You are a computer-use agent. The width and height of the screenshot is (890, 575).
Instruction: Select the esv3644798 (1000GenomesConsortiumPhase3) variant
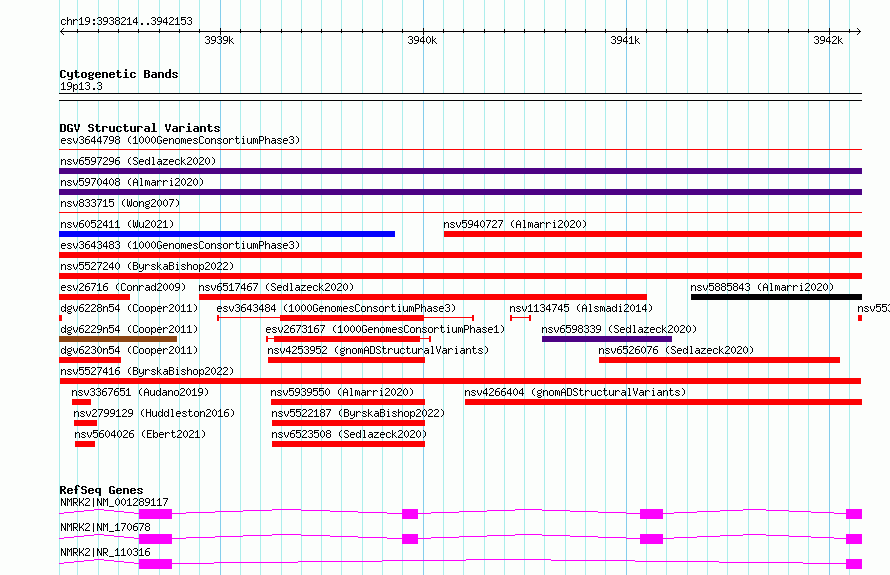pyautogui.click(x=180, y=140)
